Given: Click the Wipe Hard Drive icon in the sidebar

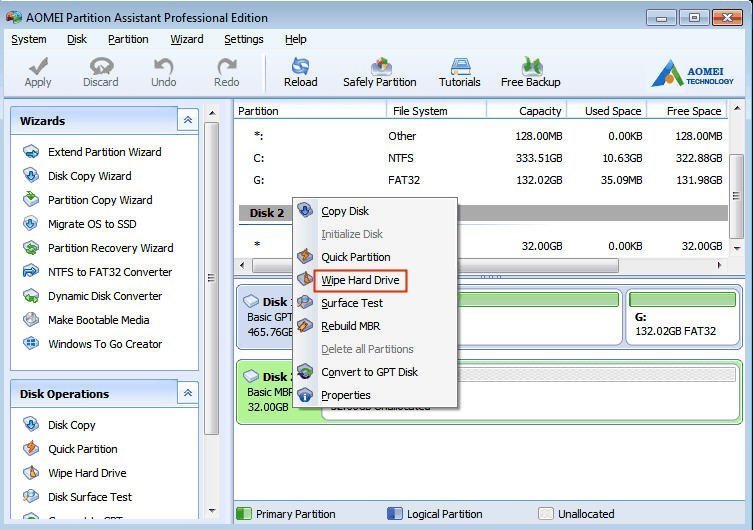Looking at the screenshot, I should pos(31,472).
